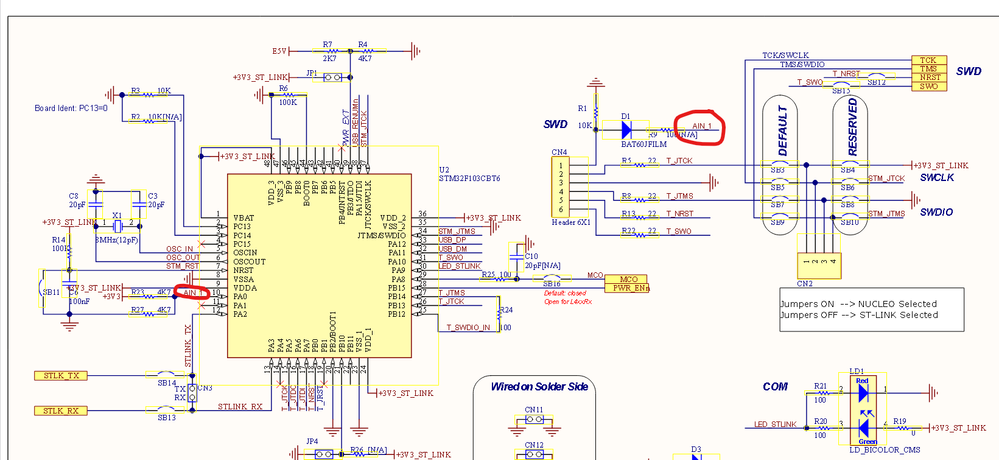Select resistor R13 on the T_NRST line
999x460 pixels.
(x=640, y=216)
